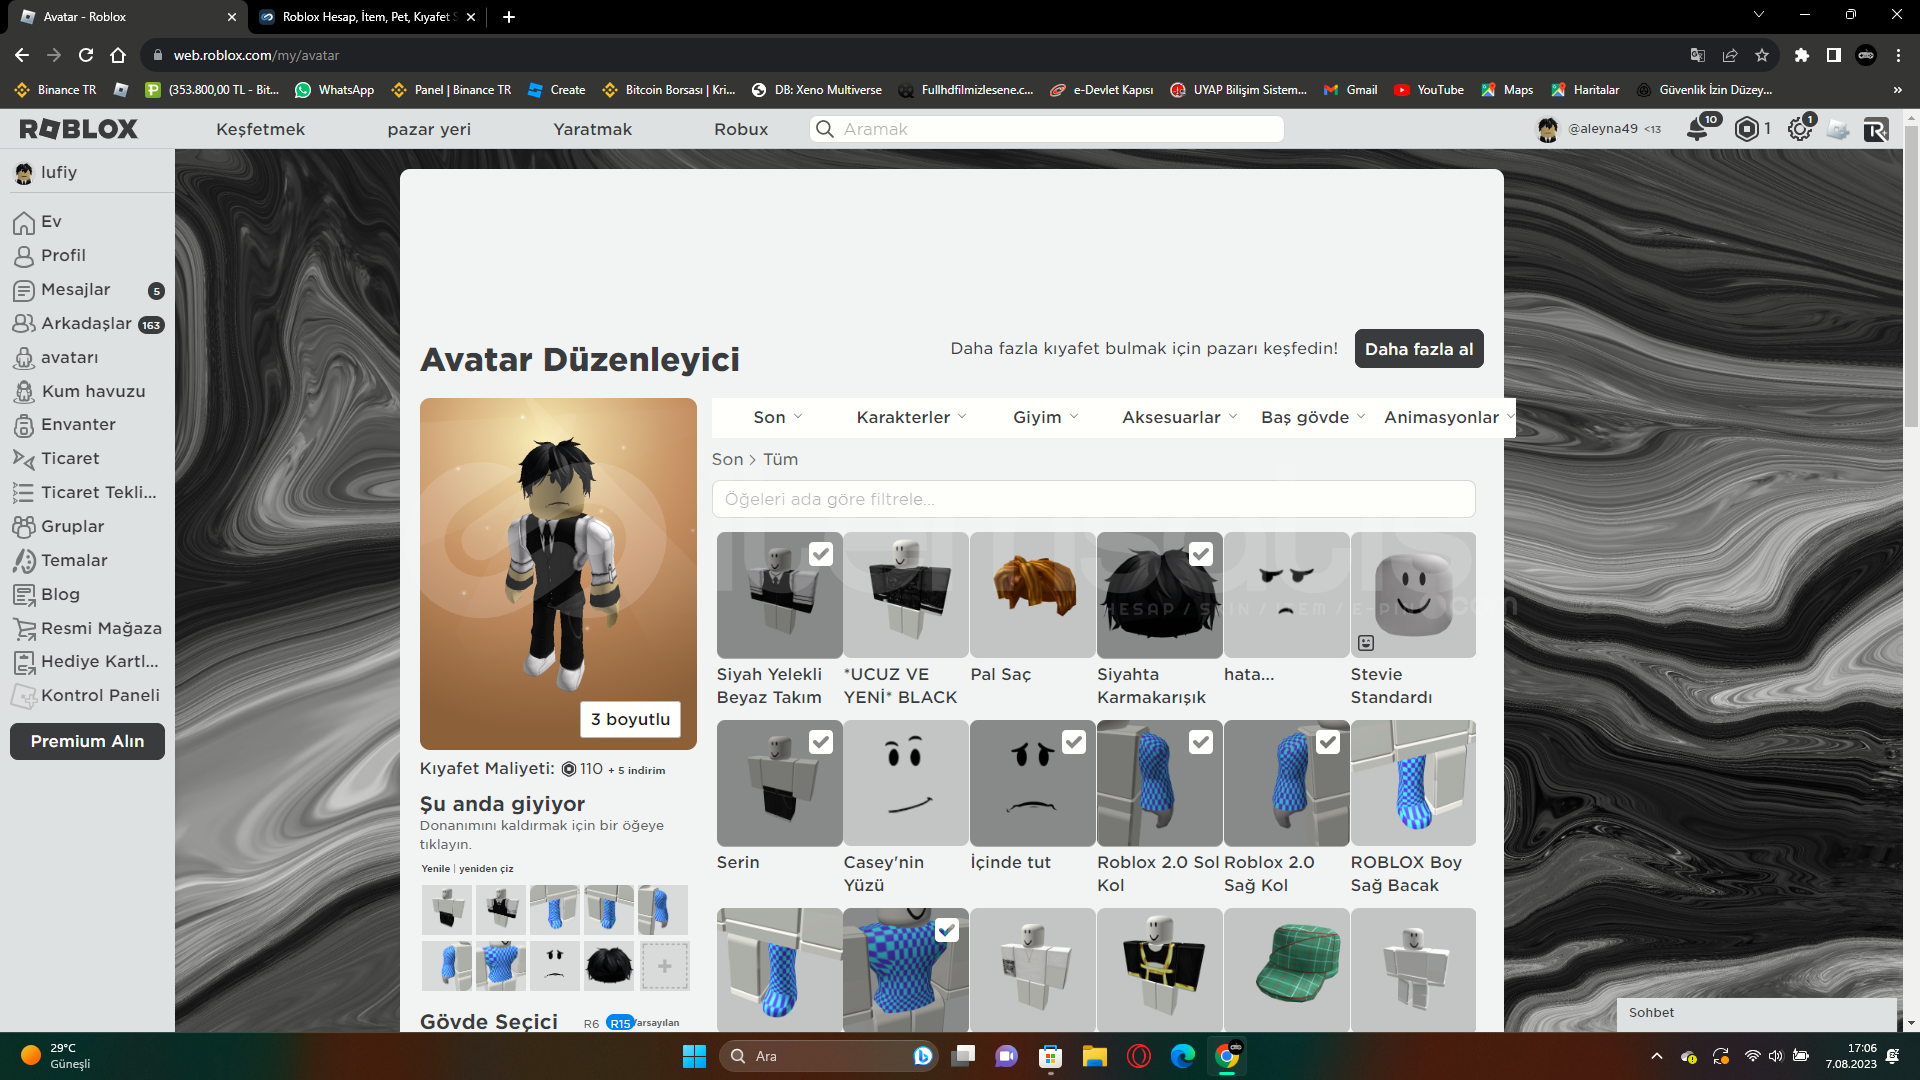
Task: Open Arkadaşlar friends list in sidebar
Action: (72, 324)
